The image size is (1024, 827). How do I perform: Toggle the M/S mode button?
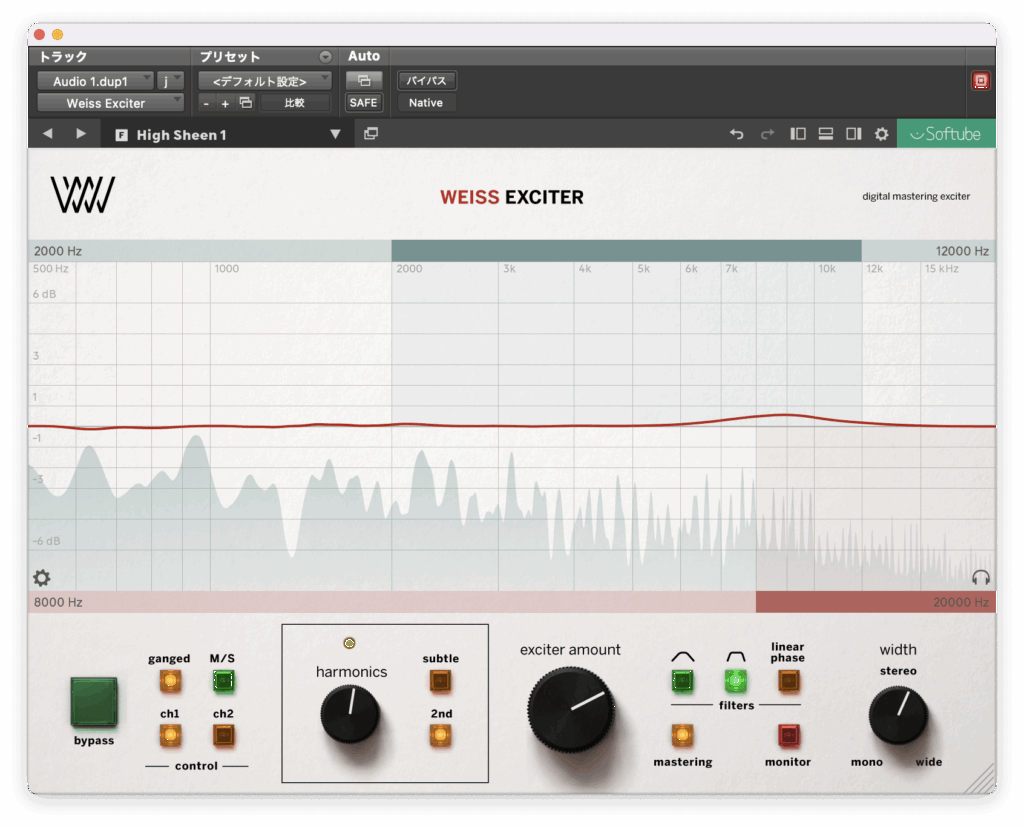coord(223,681)
